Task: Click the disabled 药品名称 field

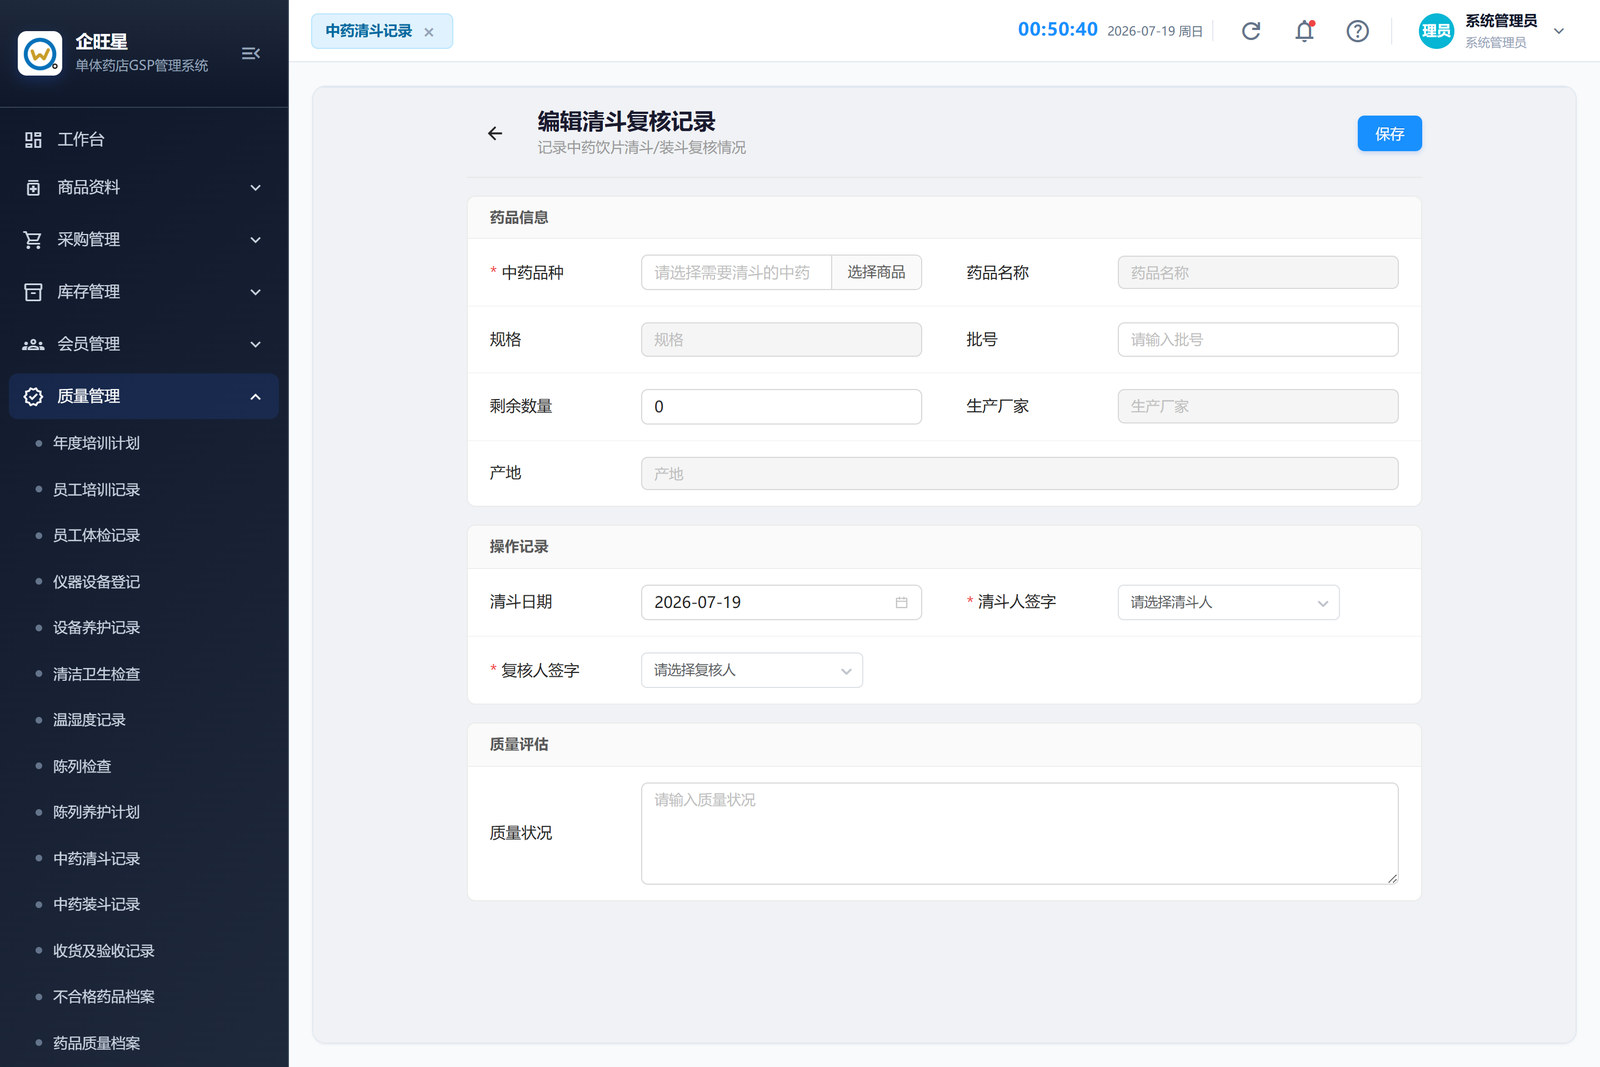Action: point(1258,273)
